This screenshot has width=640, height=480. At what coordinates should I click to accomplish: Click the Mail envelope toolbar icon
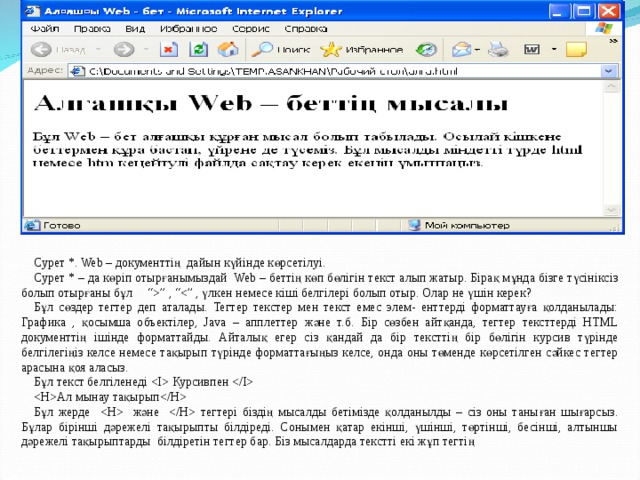click(x=462, y=48)
